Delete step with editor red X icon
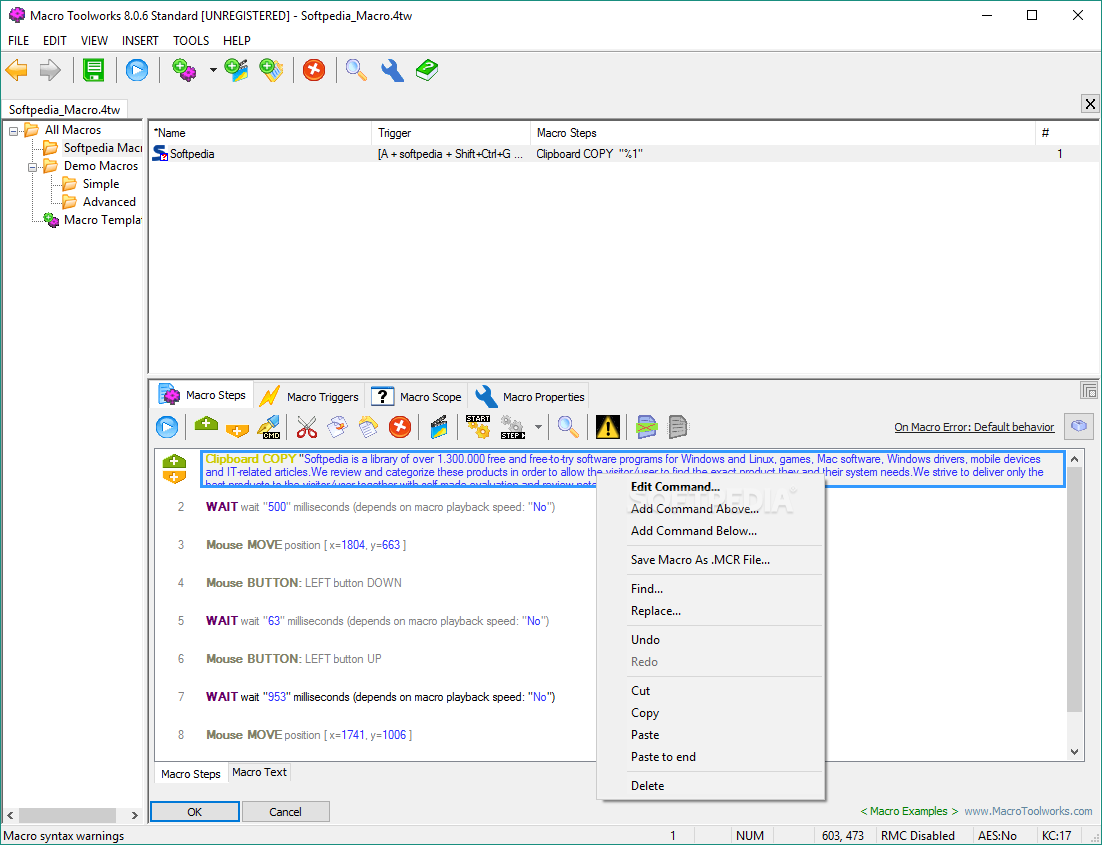Screen dimensions: 1102x845 coord(400,427)
